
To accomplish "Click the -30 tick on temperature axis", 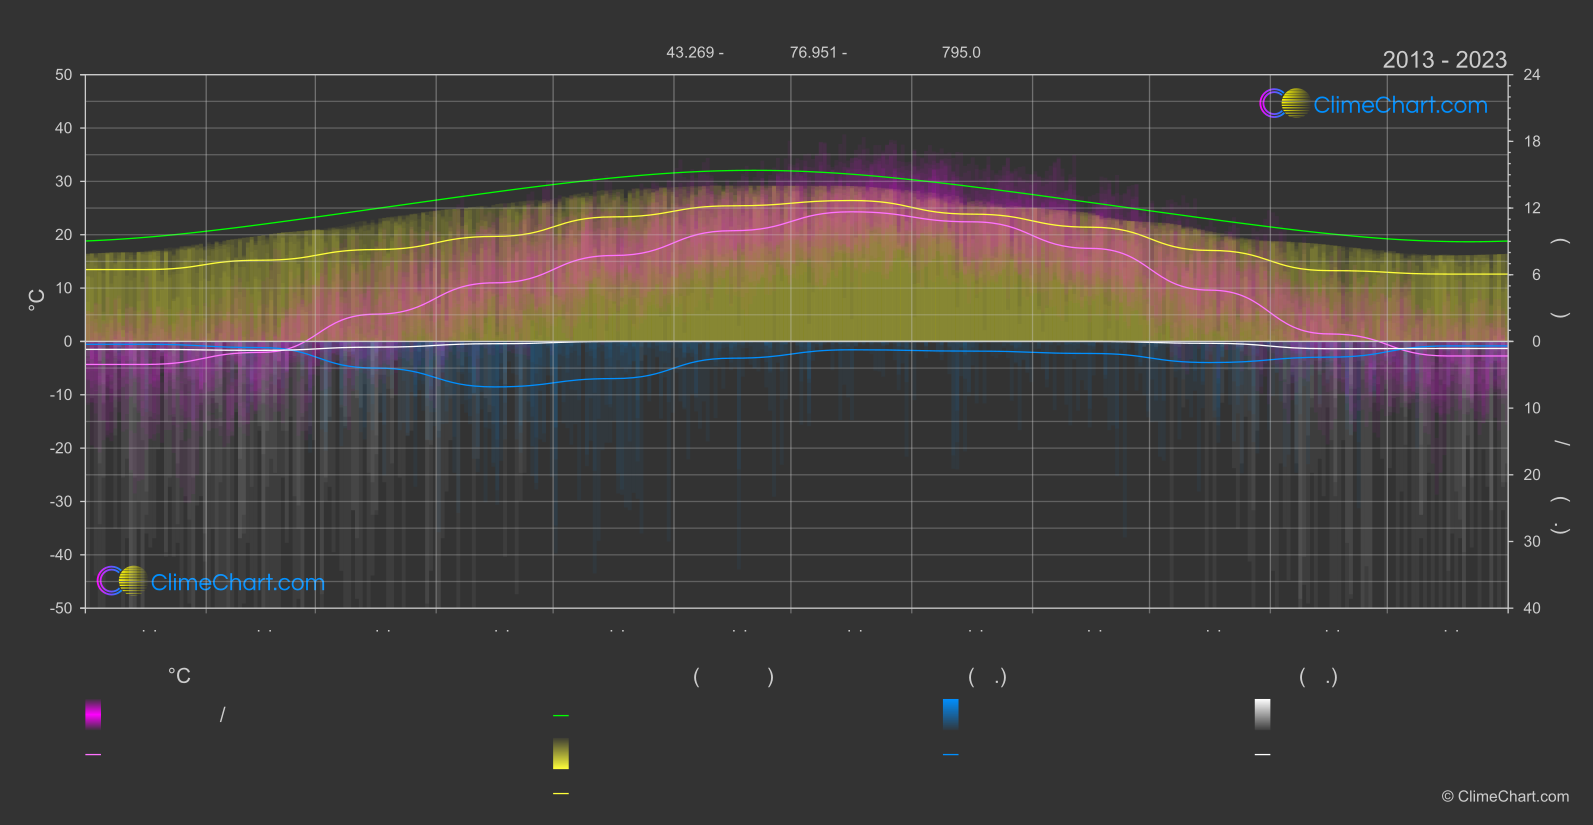I will pyautogui.click(x=61, y=501).
